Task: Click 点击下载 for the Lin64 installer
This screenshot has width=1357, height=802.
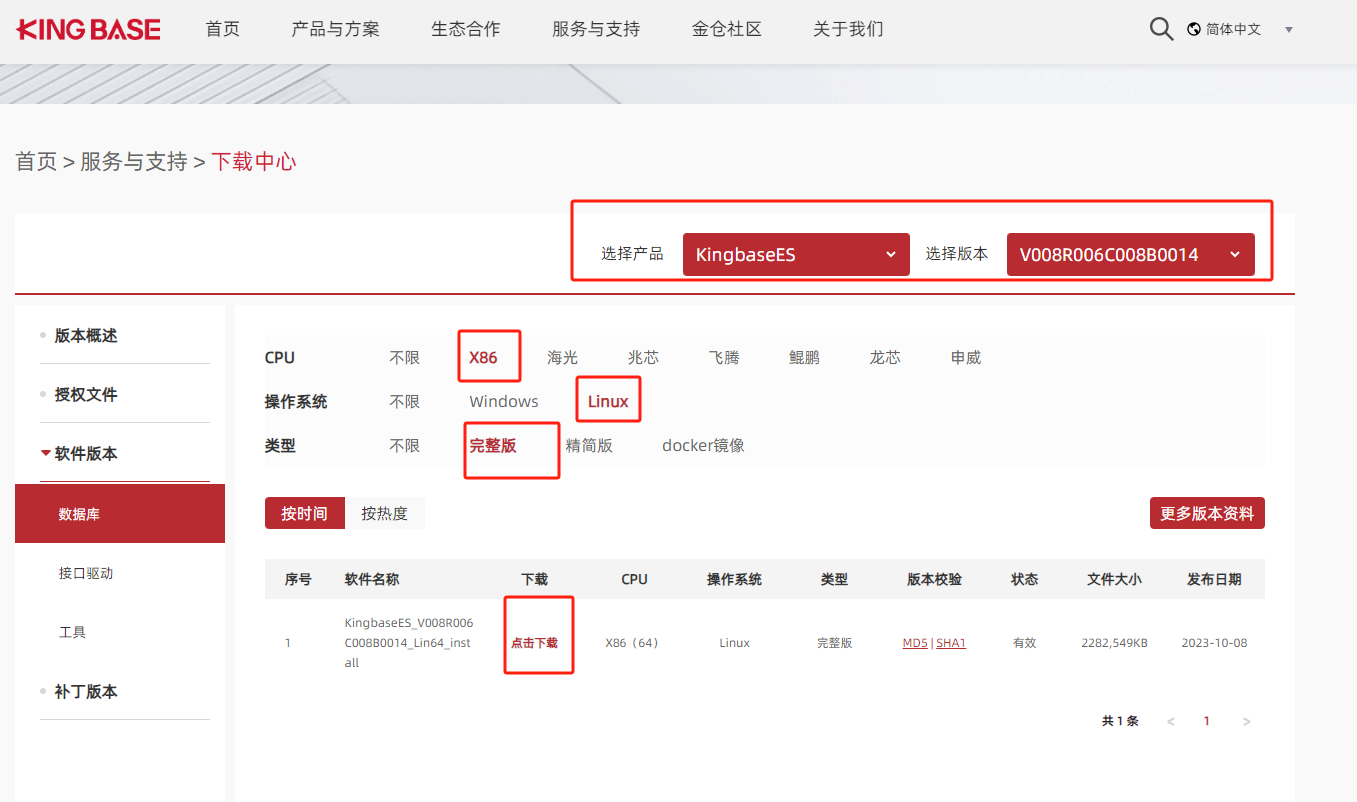Action: tap(534, 643)
